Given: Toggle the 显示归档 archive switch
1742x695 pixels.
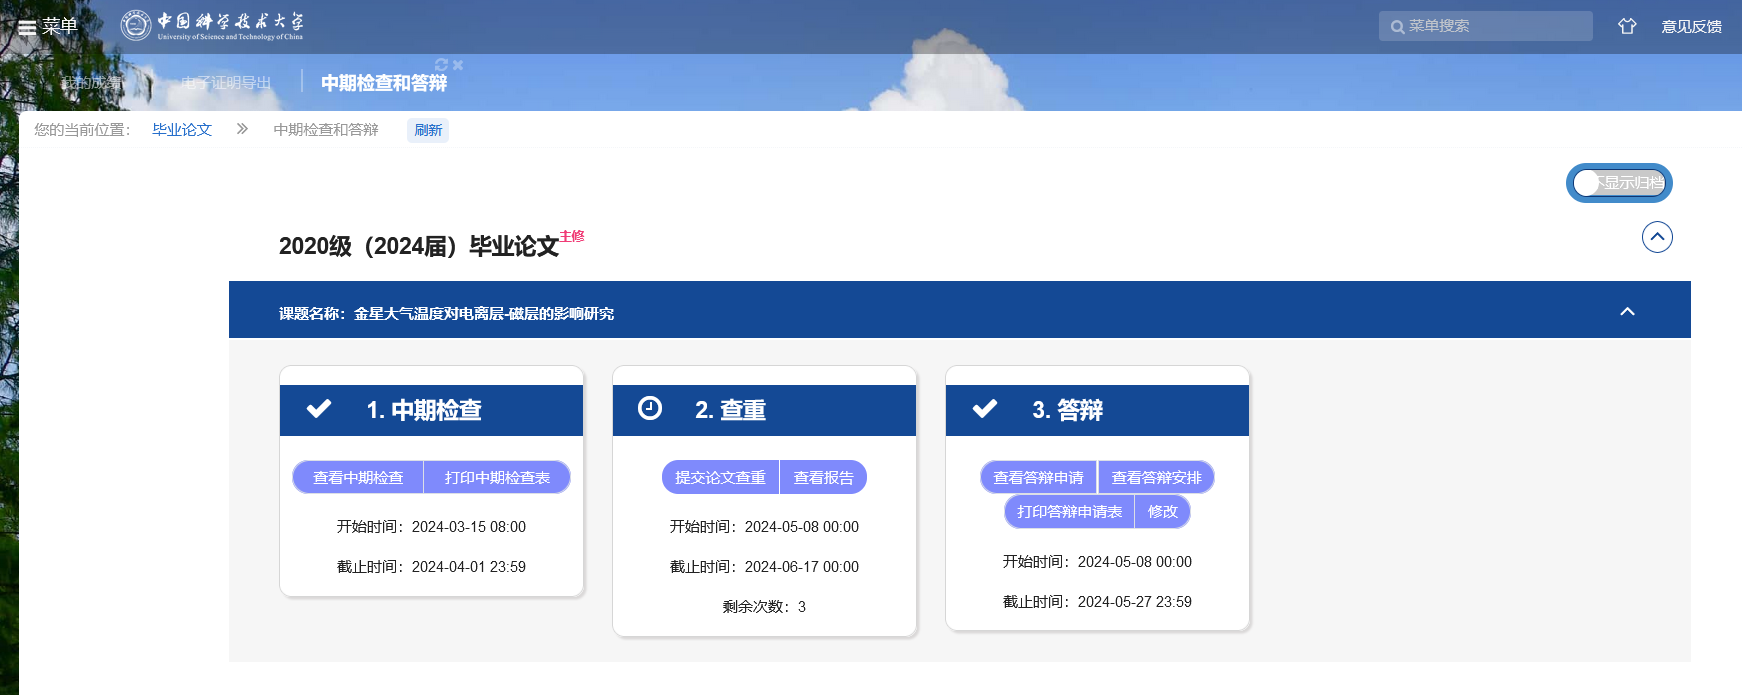Looking at the screenshot, I should pyautogui.click(x=1618, y=183).
